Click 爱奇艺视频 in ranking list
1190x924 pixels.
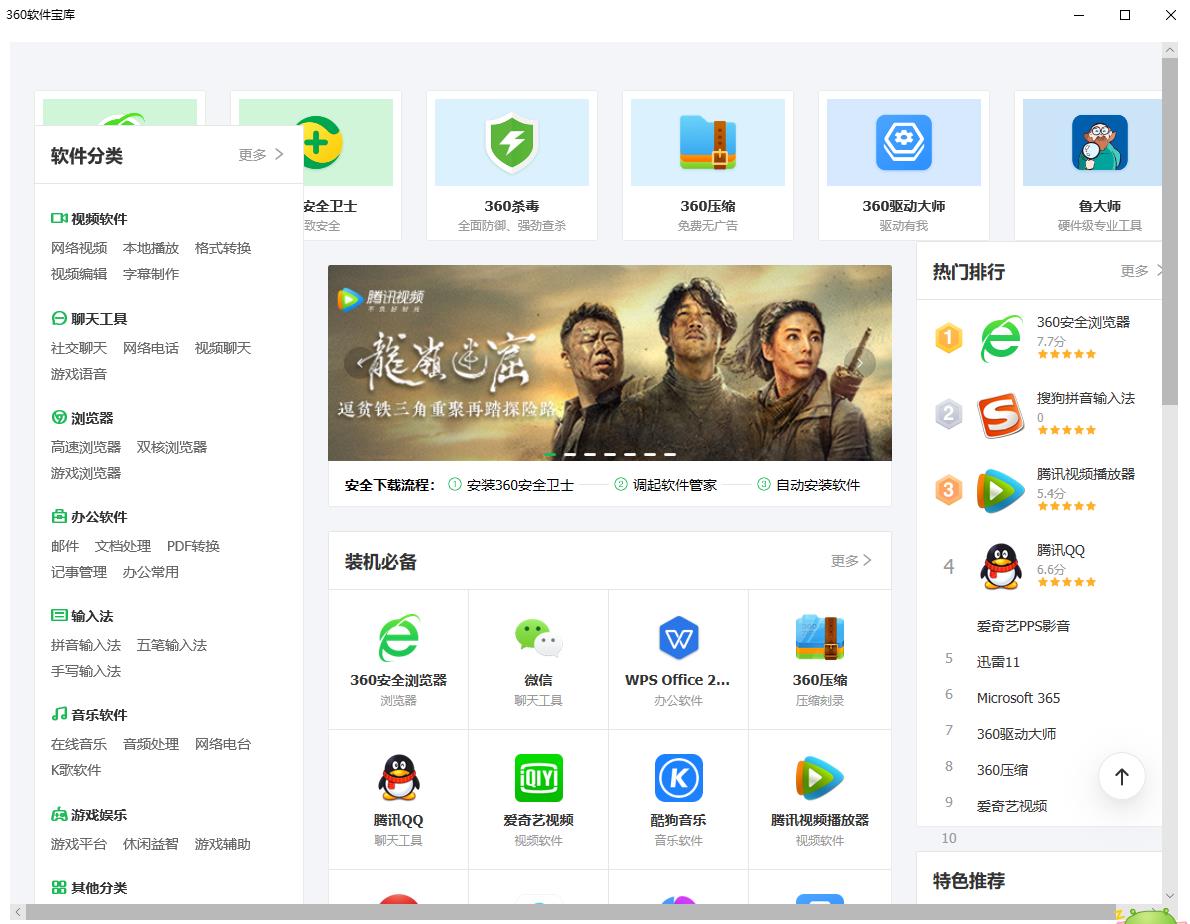pos(1012,806)
